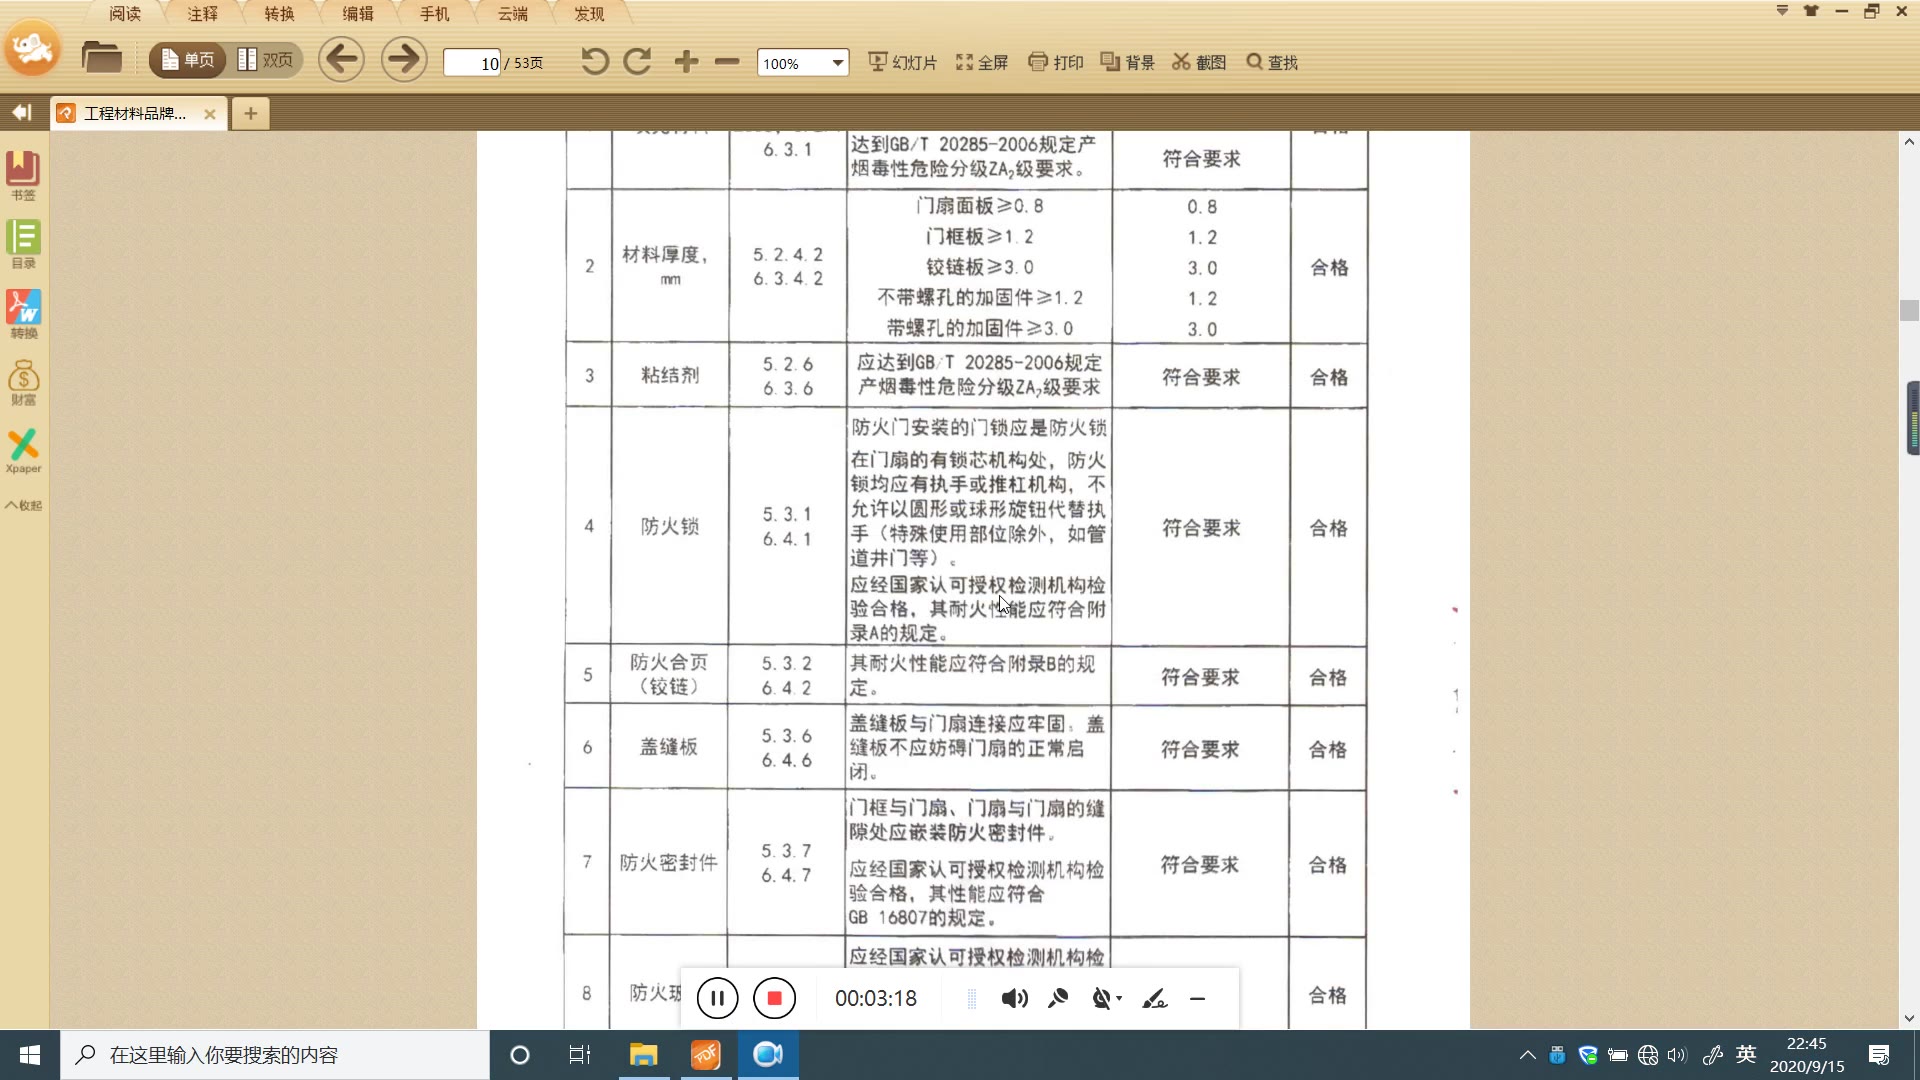Enter 全屏 fullscreen view
This screenshot has width=1920, height=1080.
click(x=981, y=61)
